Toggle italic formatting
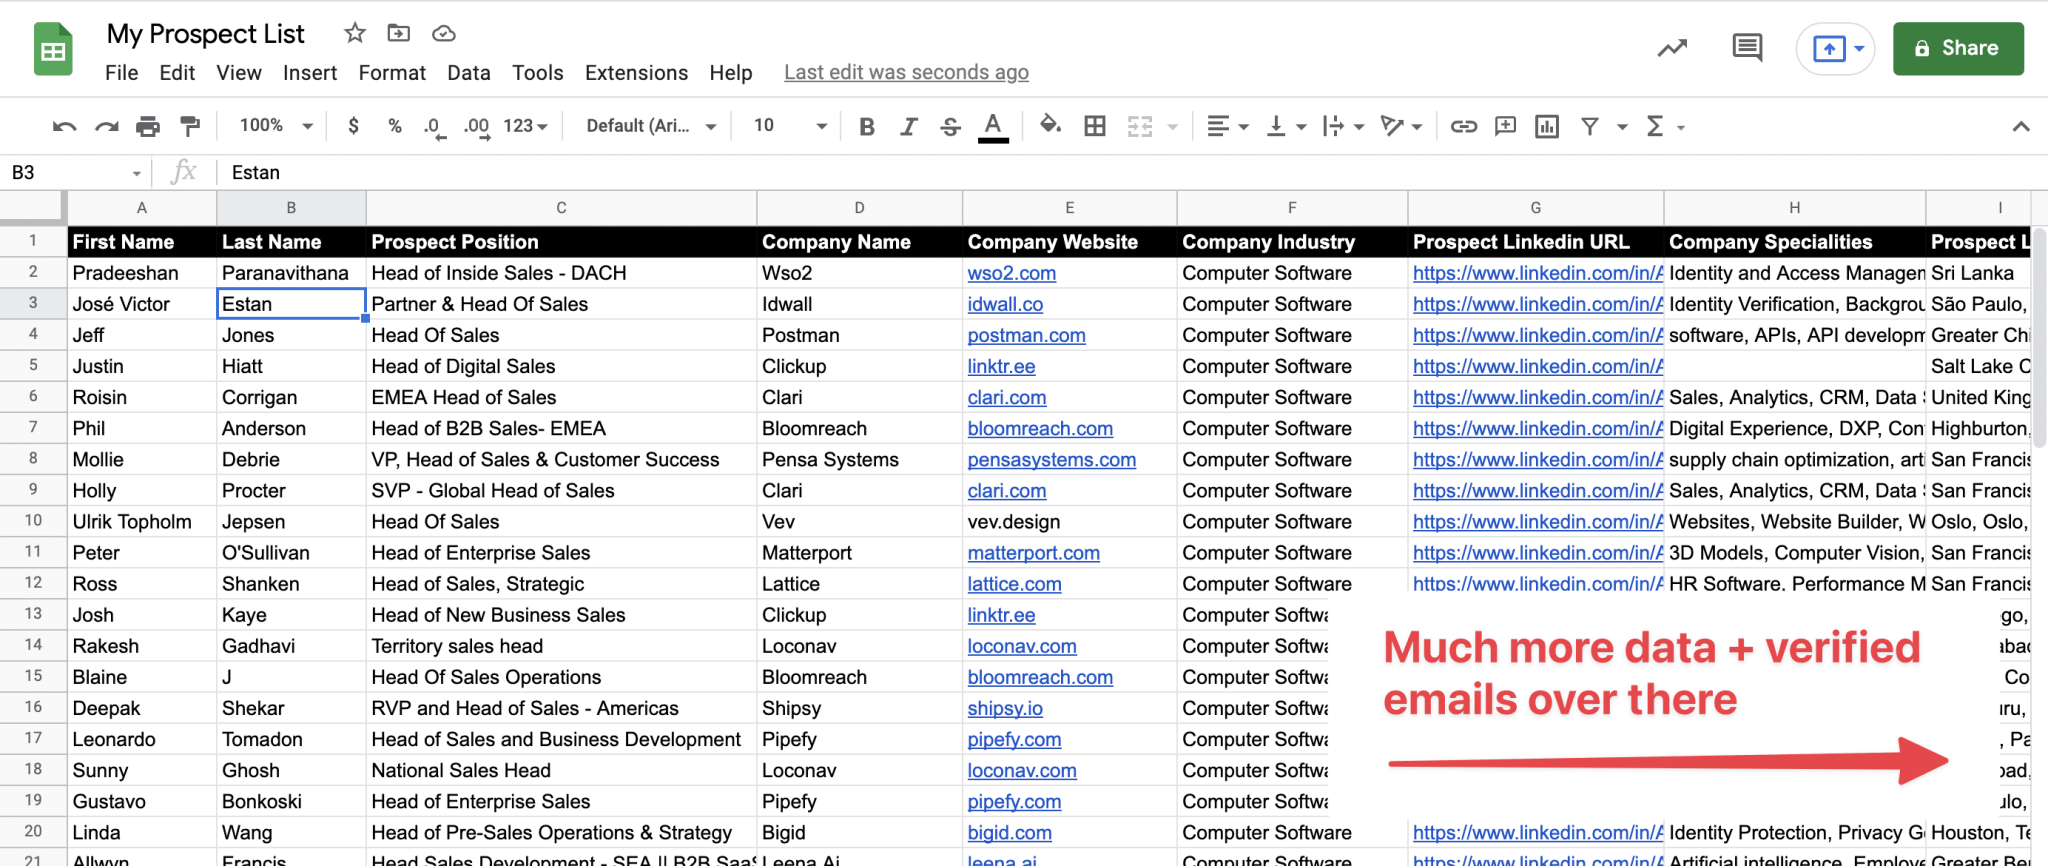The image size is (2048, 866). tap(909, 126)
